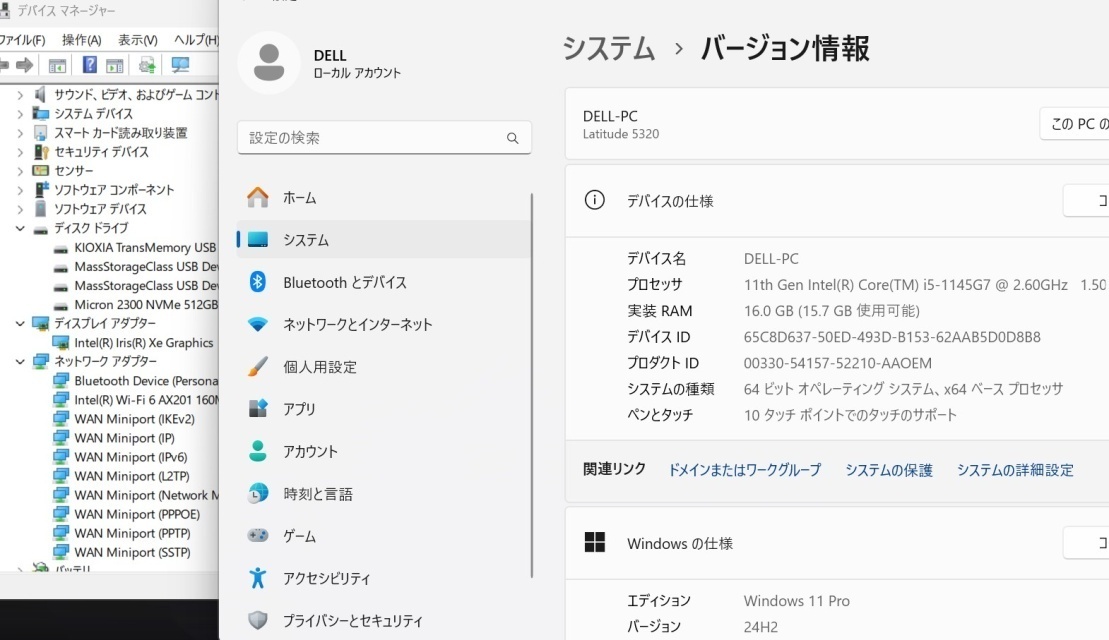Click the Bluetooth Device network adapter icon
Viewport: 1109px width, 640px height.
61,380
